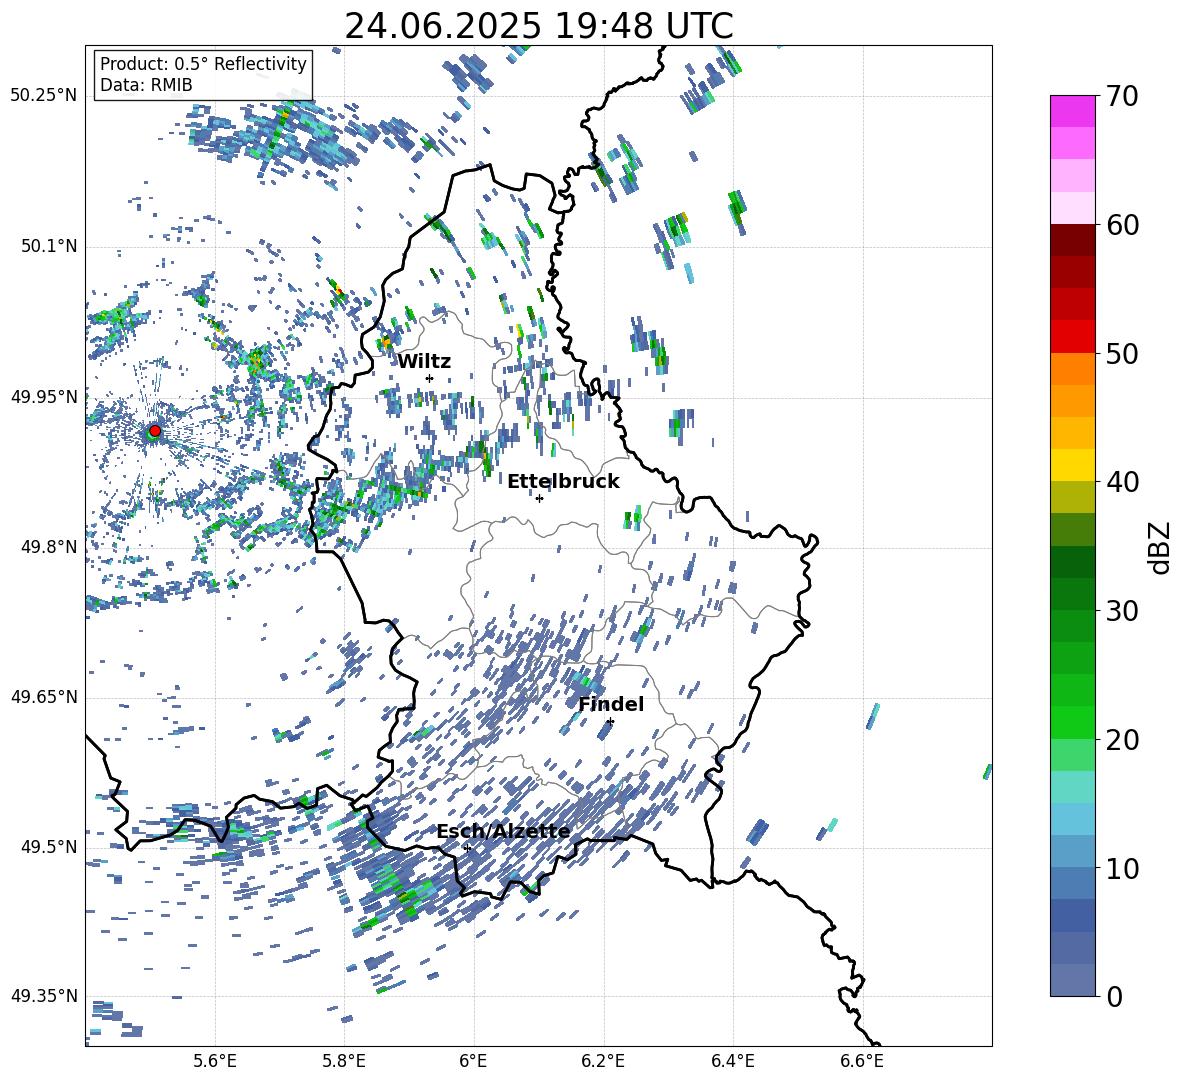Click the Esch/Alzette city label
This screenshot has height=1081, width=1184.
coord(503,831)
